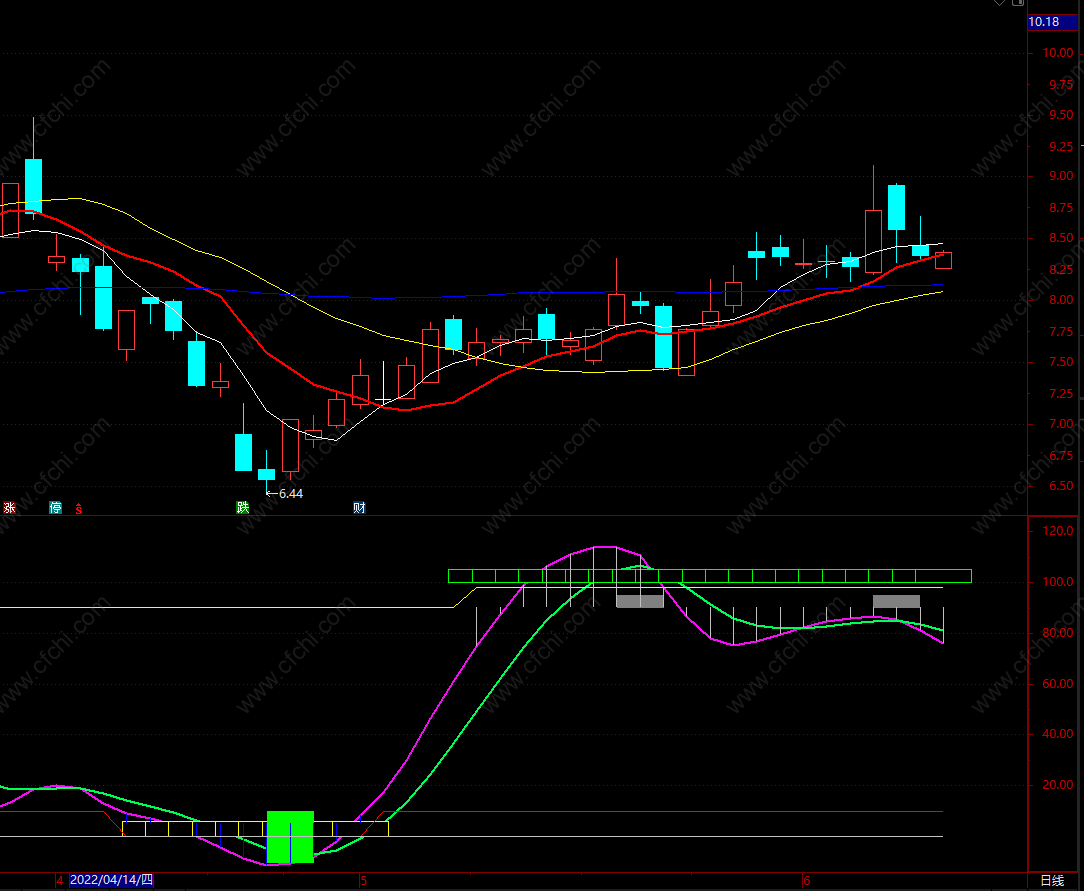Click the teal 停 event marker
Screen dimensions: 1084x891
click(55, 508)
